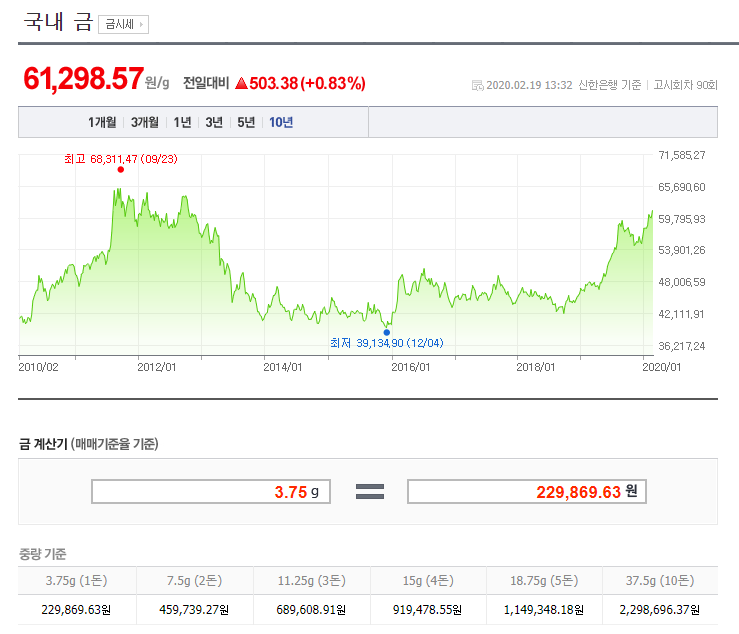Viewport: 739px width, 634px height.
Task: Click the blue 최저 low-point marker dot
Action: 387,332
